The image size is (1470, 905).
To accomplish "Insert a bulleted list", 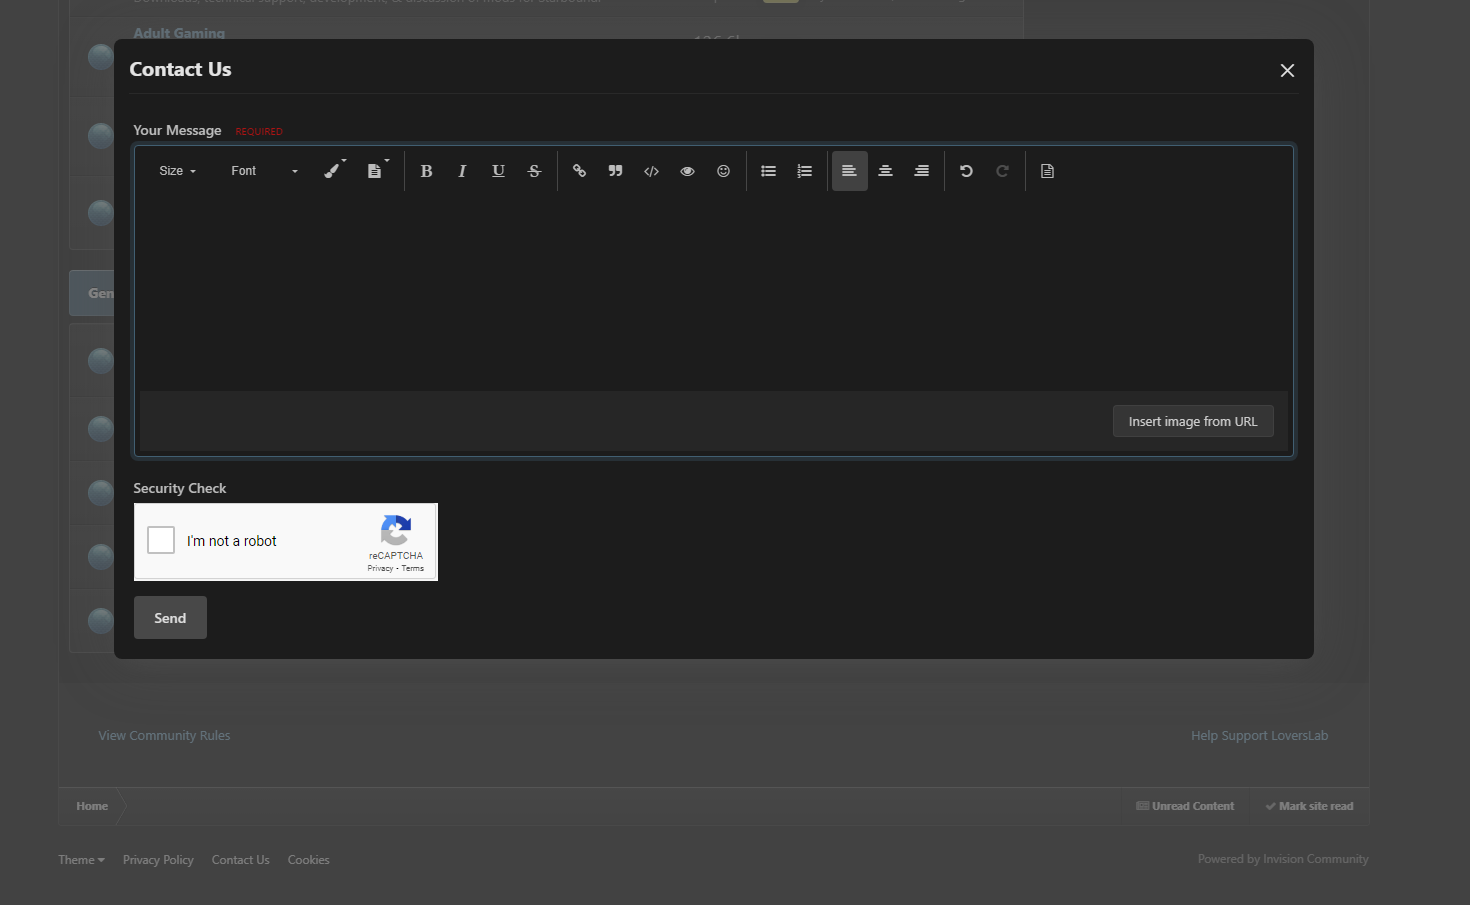I will 768,171.
